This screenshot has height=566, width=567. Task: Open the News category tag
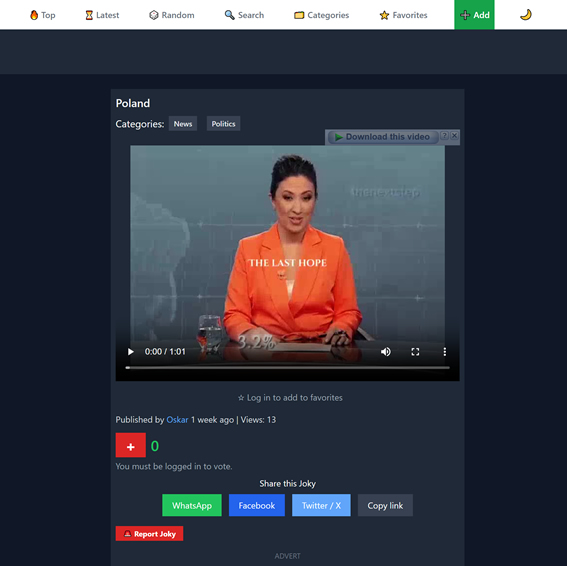coord(183,124)
